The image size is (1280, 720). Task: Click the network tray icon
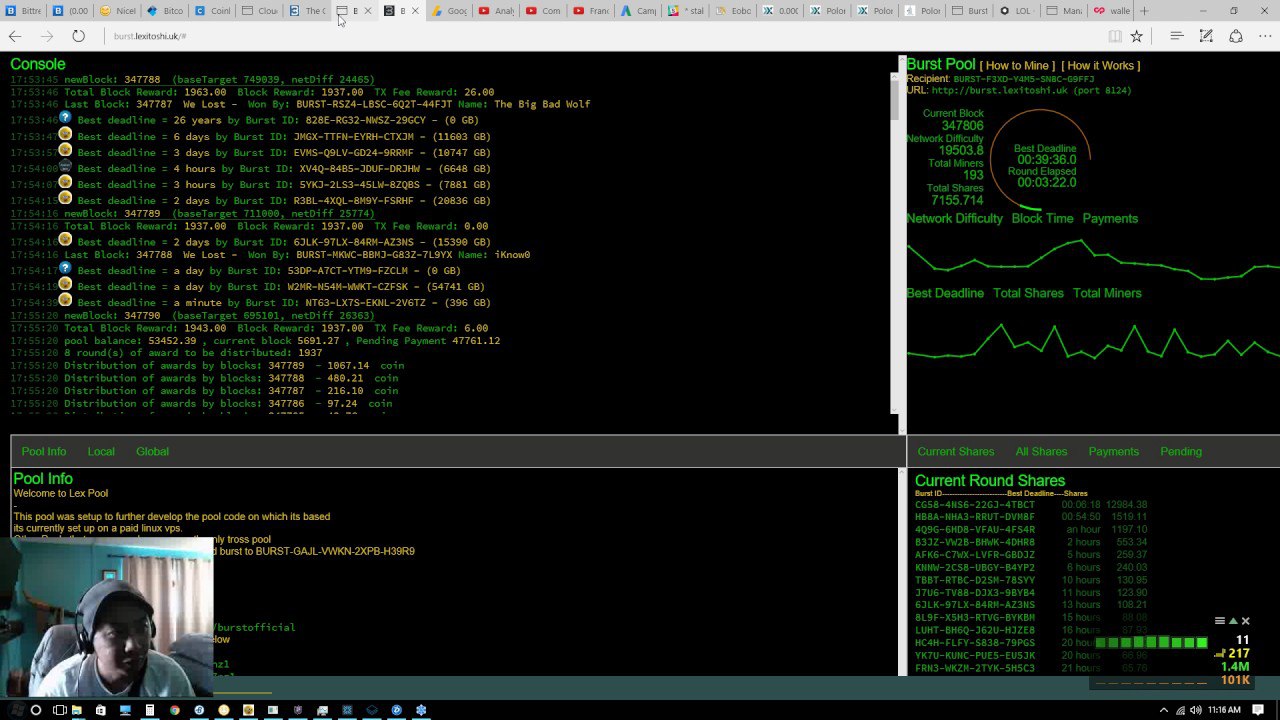(1181, 710)
